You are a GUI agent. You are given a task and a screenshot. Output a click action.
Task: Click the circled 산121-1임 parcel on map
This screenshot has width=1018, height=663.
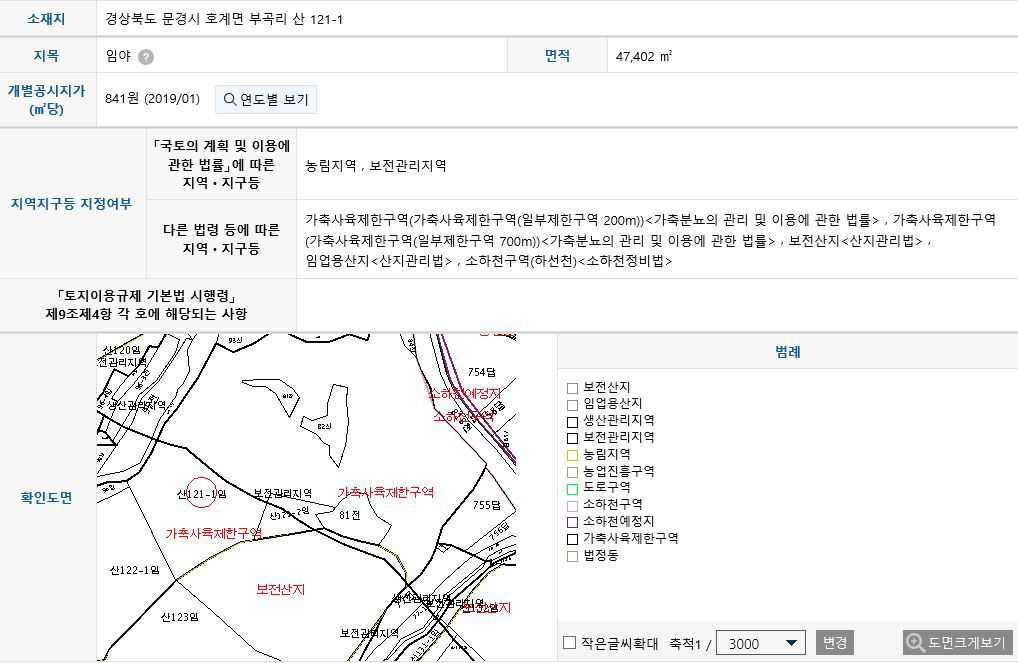tap(201, 494)
